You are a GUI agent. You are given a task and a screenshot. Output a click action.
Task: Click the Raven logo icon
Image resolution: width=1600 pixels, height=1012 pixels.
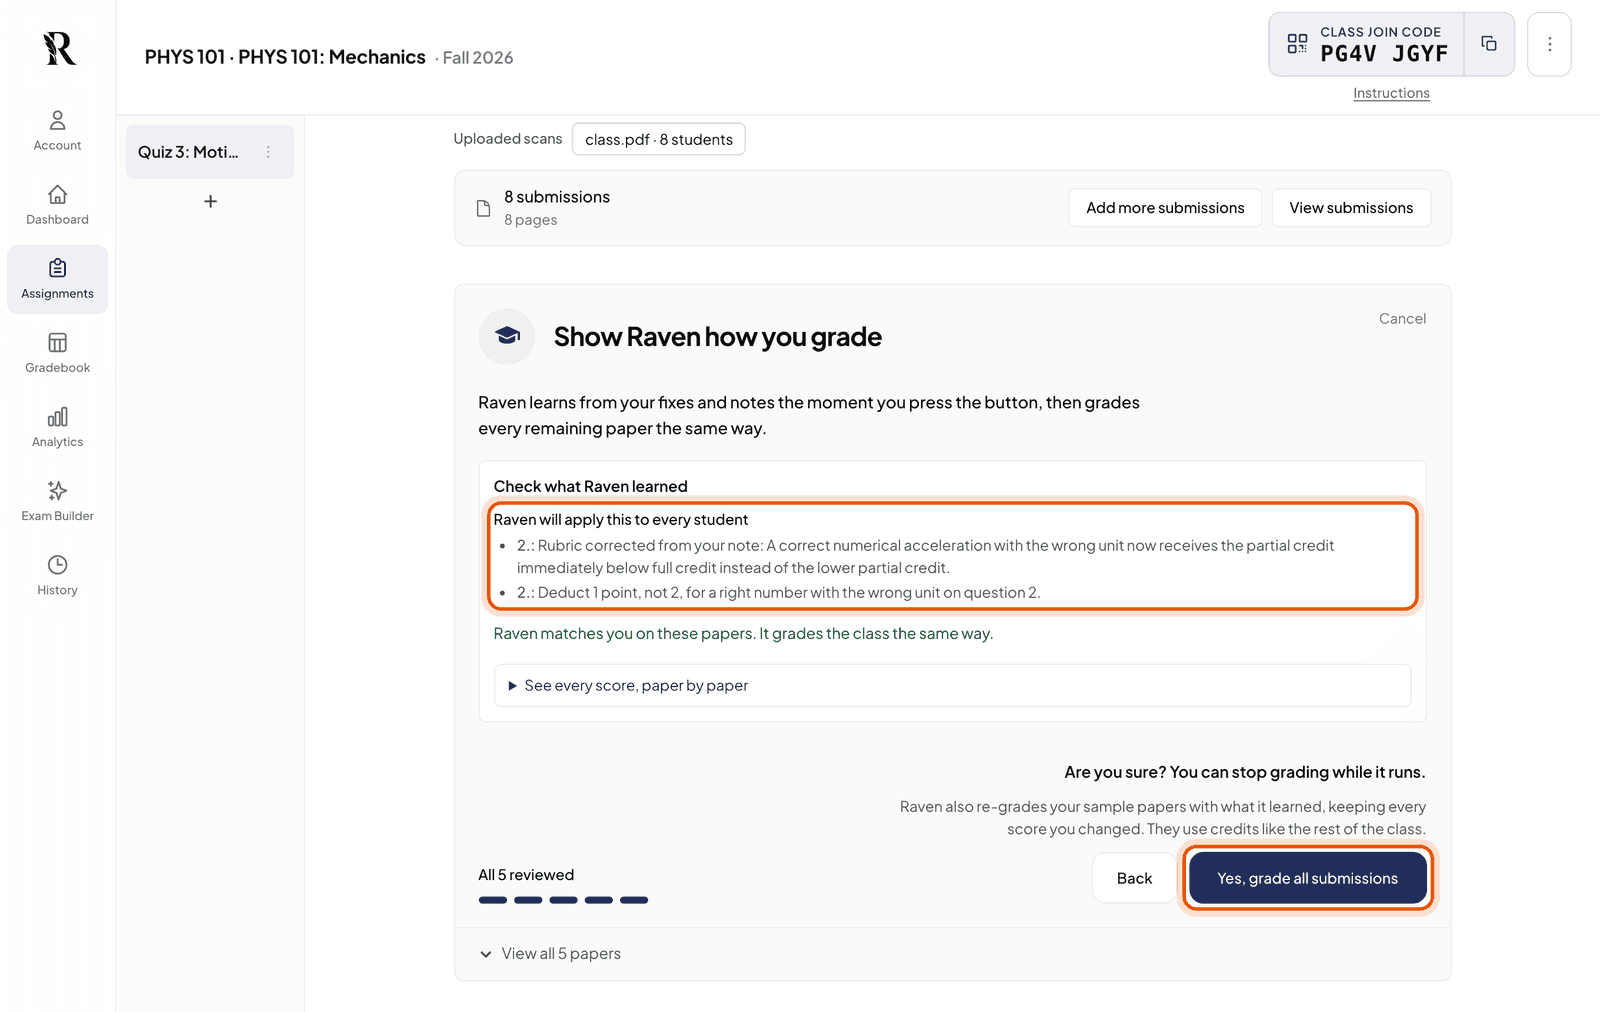[x=59, y=48]
